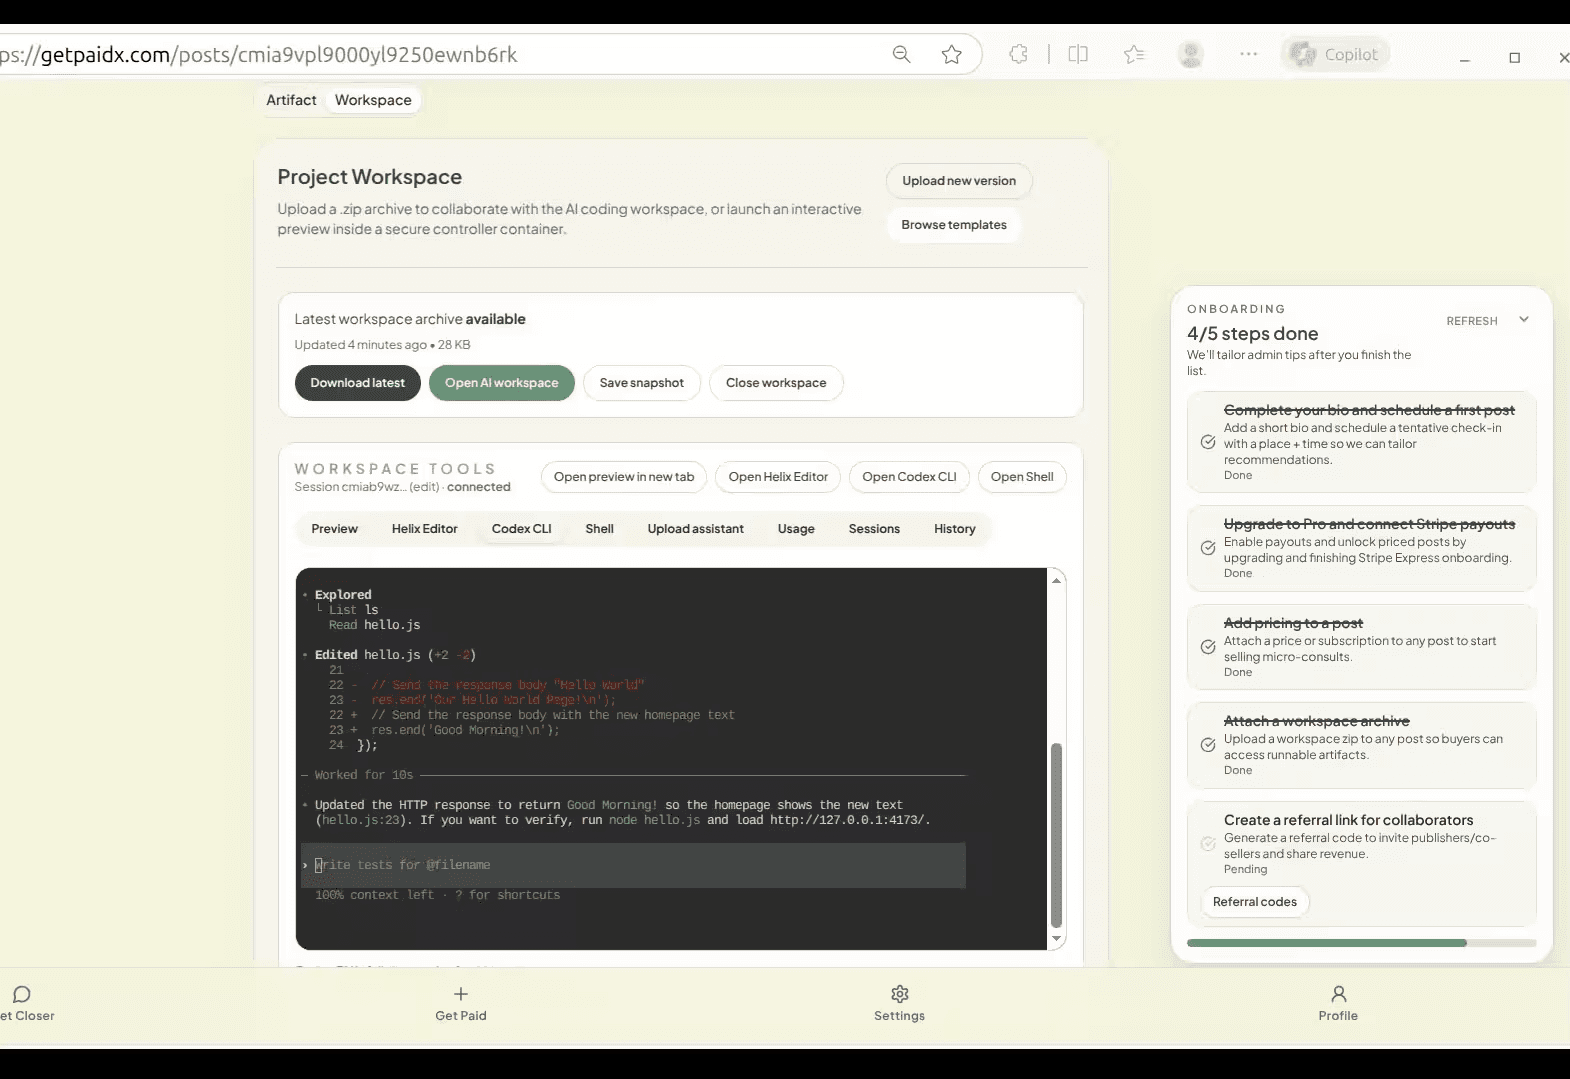Click Open preview in new tab
Viewport: 1570px width, 1079px height.
pyautogui.click(x=624, y=477)
